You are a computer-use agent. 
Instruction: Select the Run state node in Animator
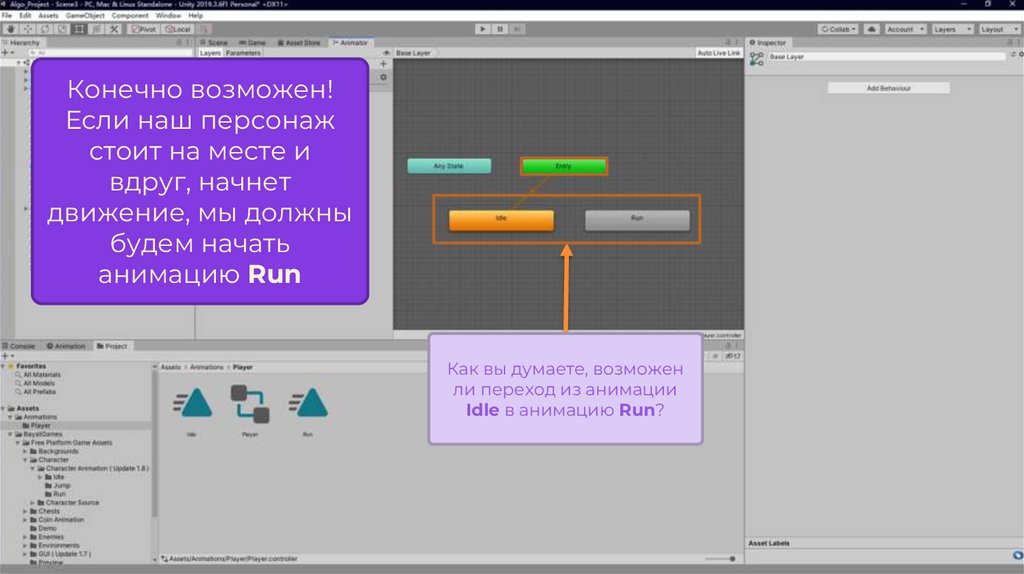[637, 219]
